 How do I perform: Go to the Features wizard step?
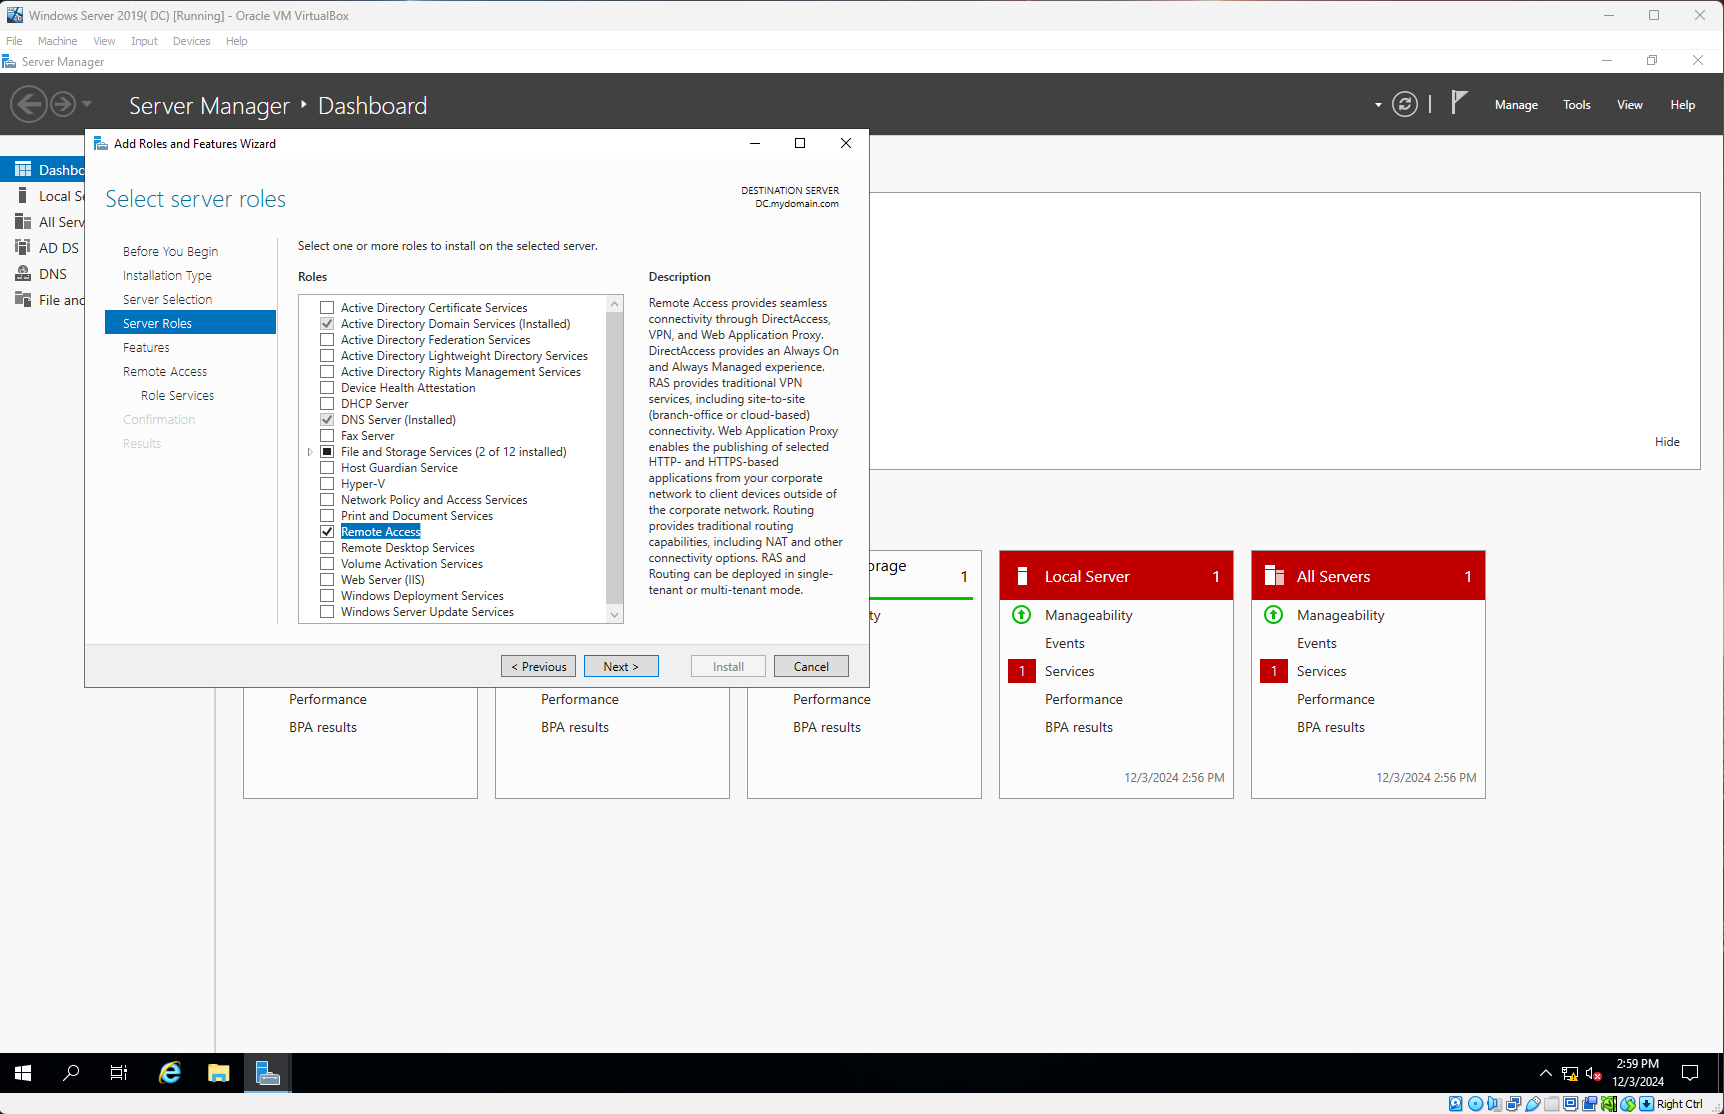(x=146, y=348)
